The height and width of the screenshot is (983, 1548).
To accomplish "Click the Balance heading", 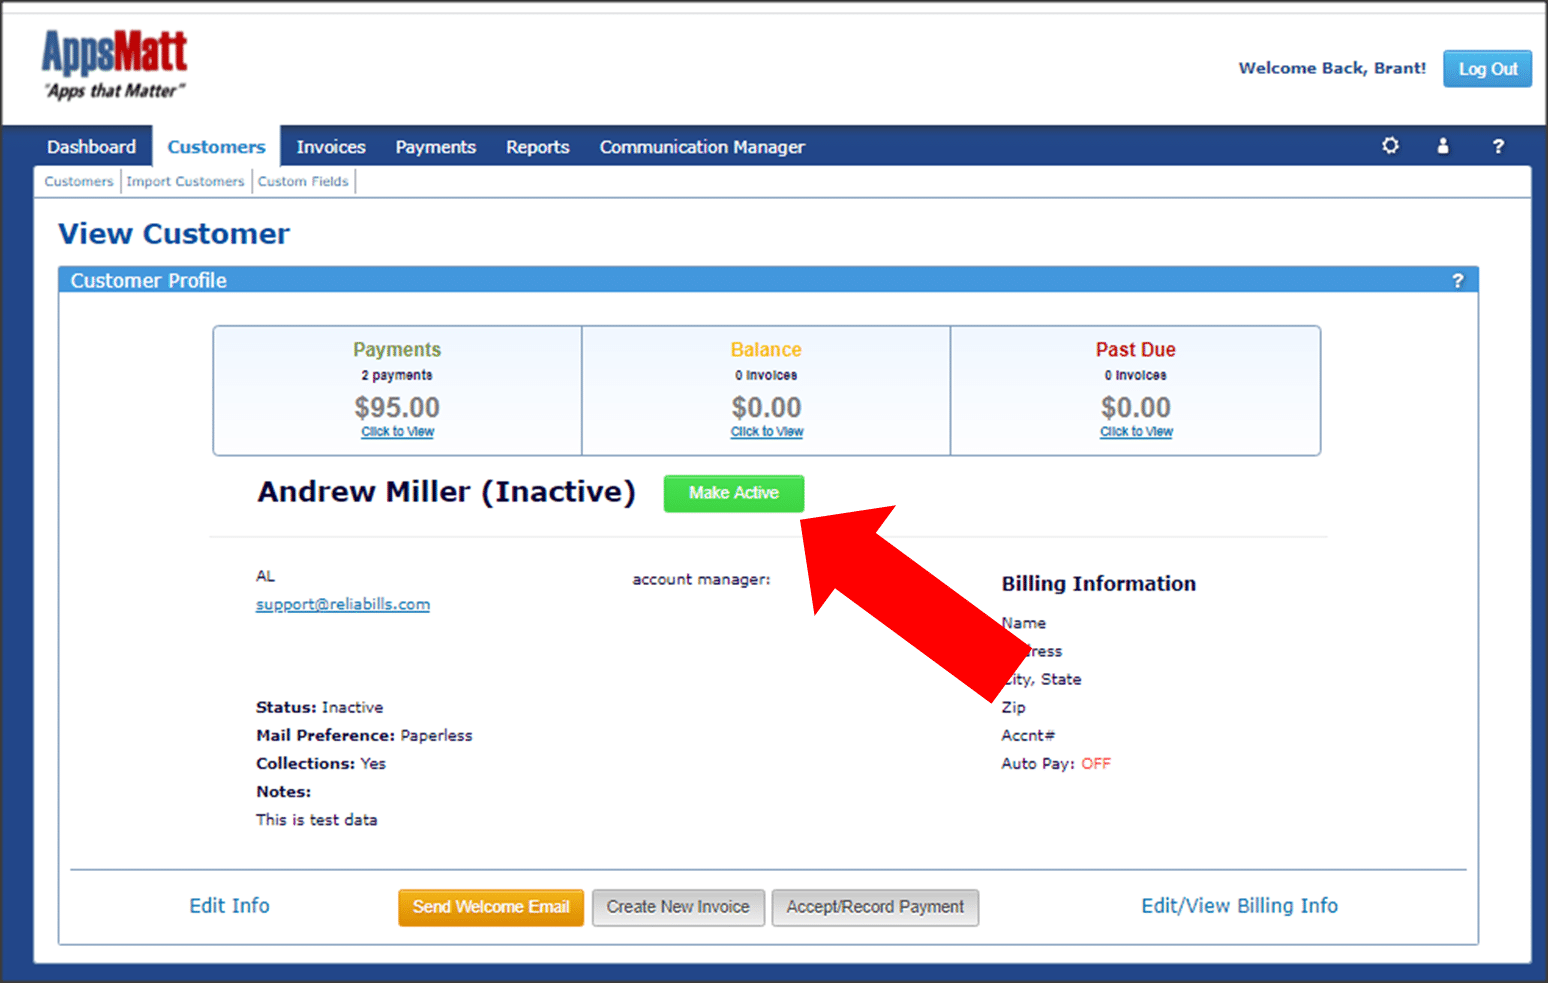I will pos(766,350).
